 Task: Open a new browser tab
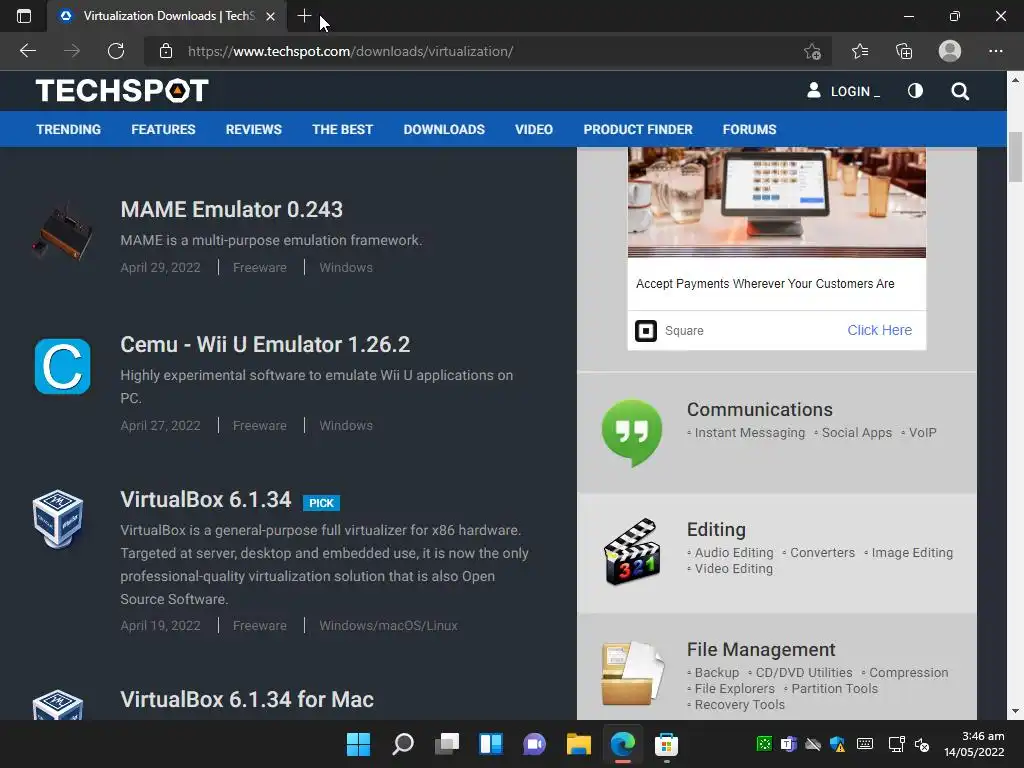click(x=304, y=16)
